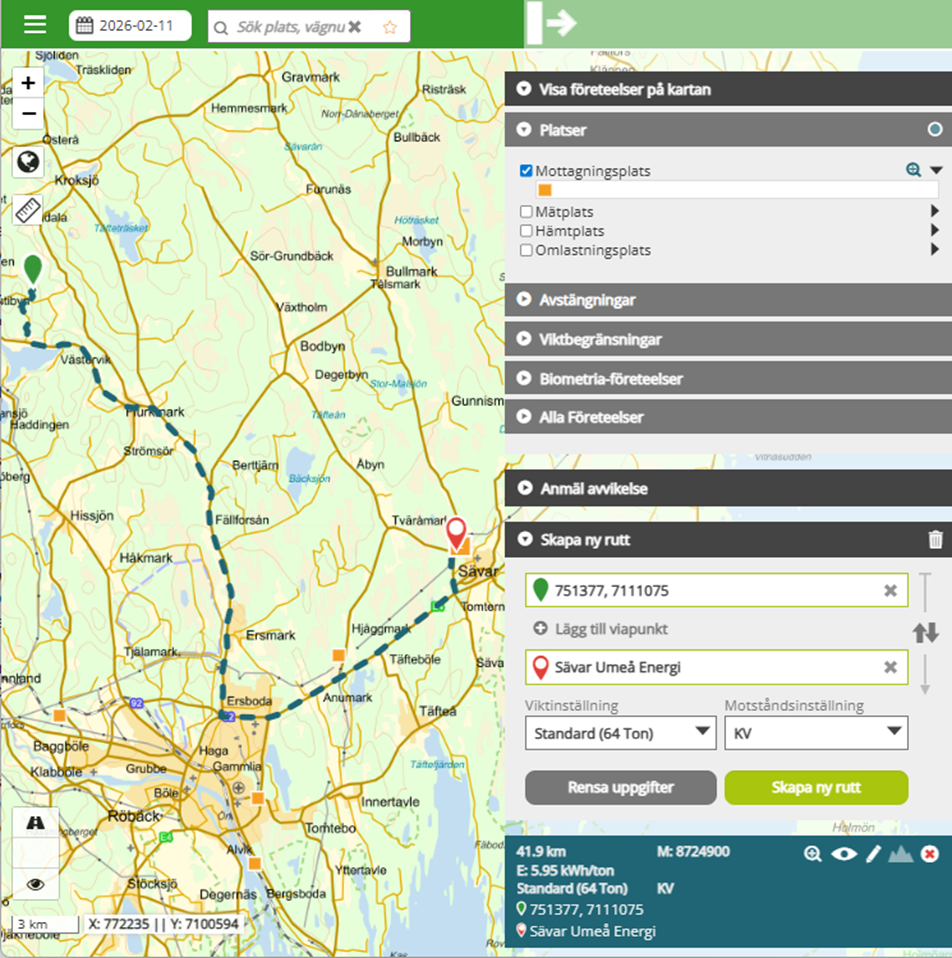Image resolution: width=952 pixels, height=958 pixels.
Task: Open the Viktinställning dropdown
Action: pos(618,733)
